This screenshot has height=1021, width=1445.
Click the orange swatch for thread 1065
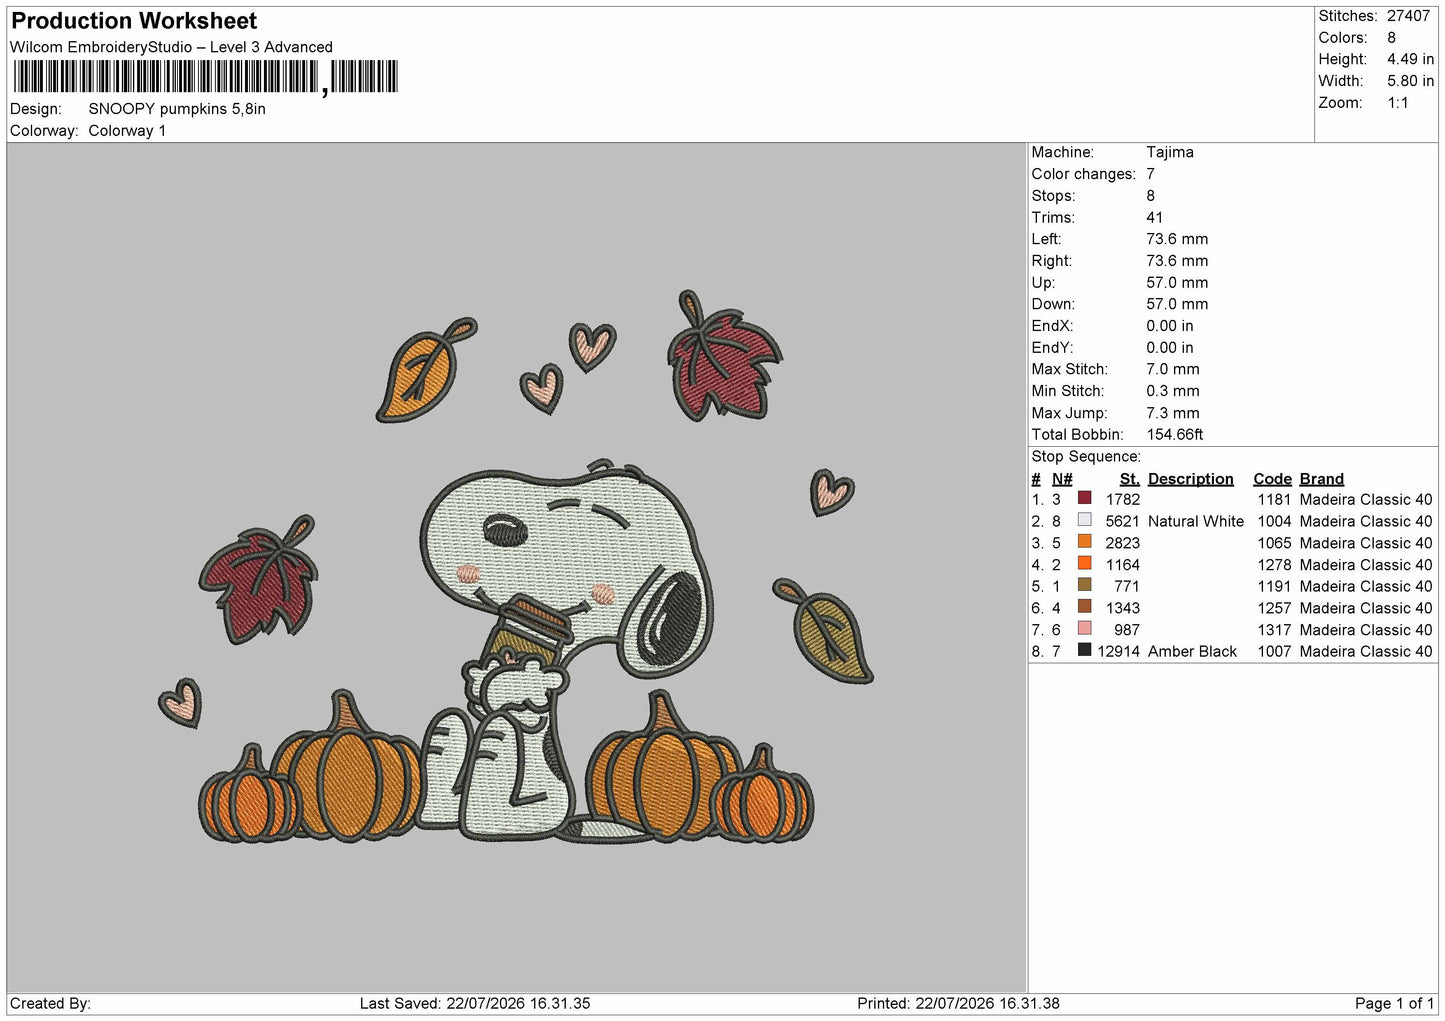point(1084,541)
